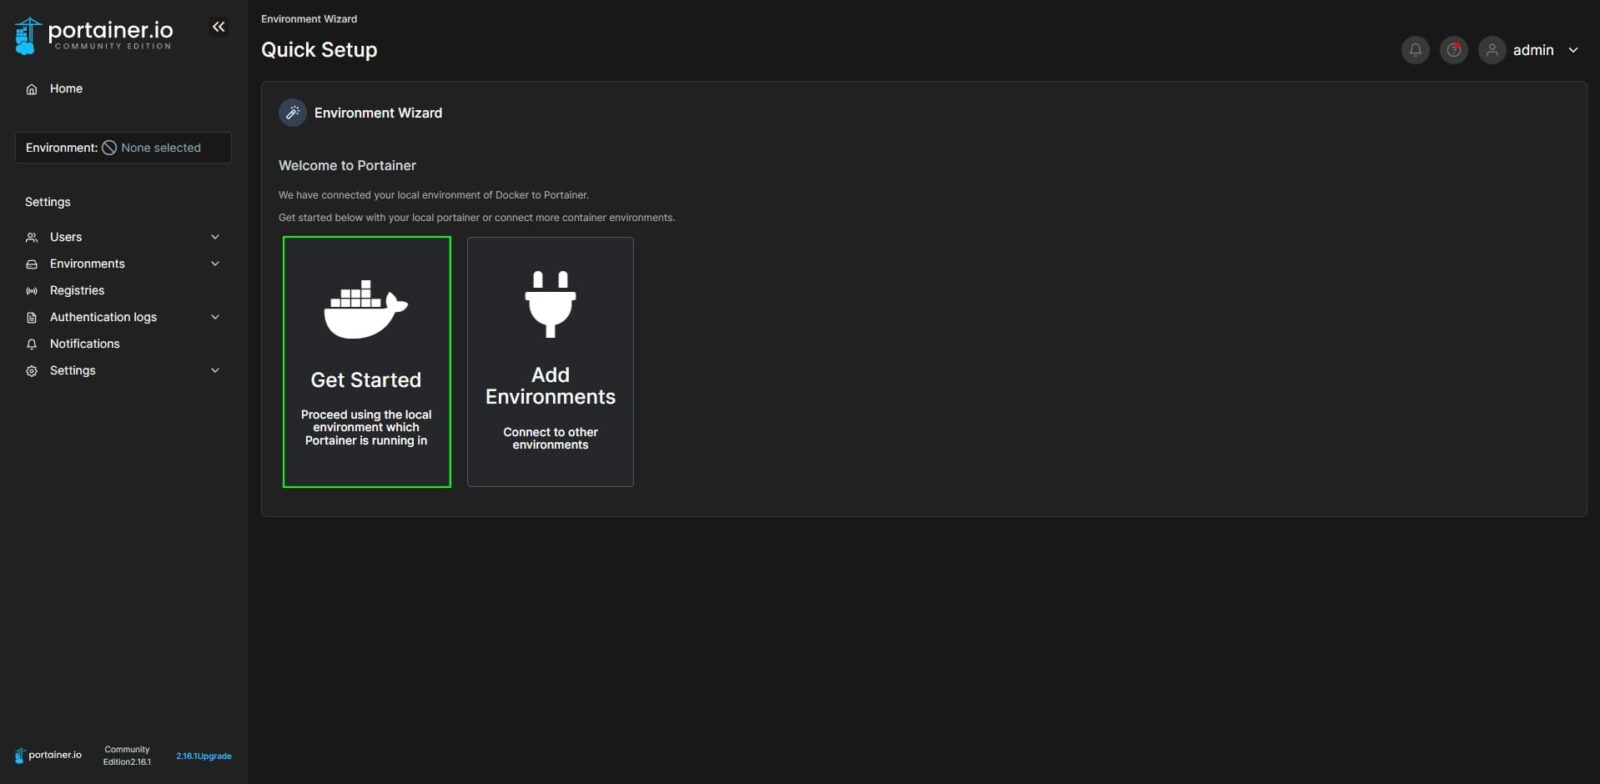The image size is (1600, 784).
Task: Click the plug icon on Add Environments
Action: [x=550, y=304]
